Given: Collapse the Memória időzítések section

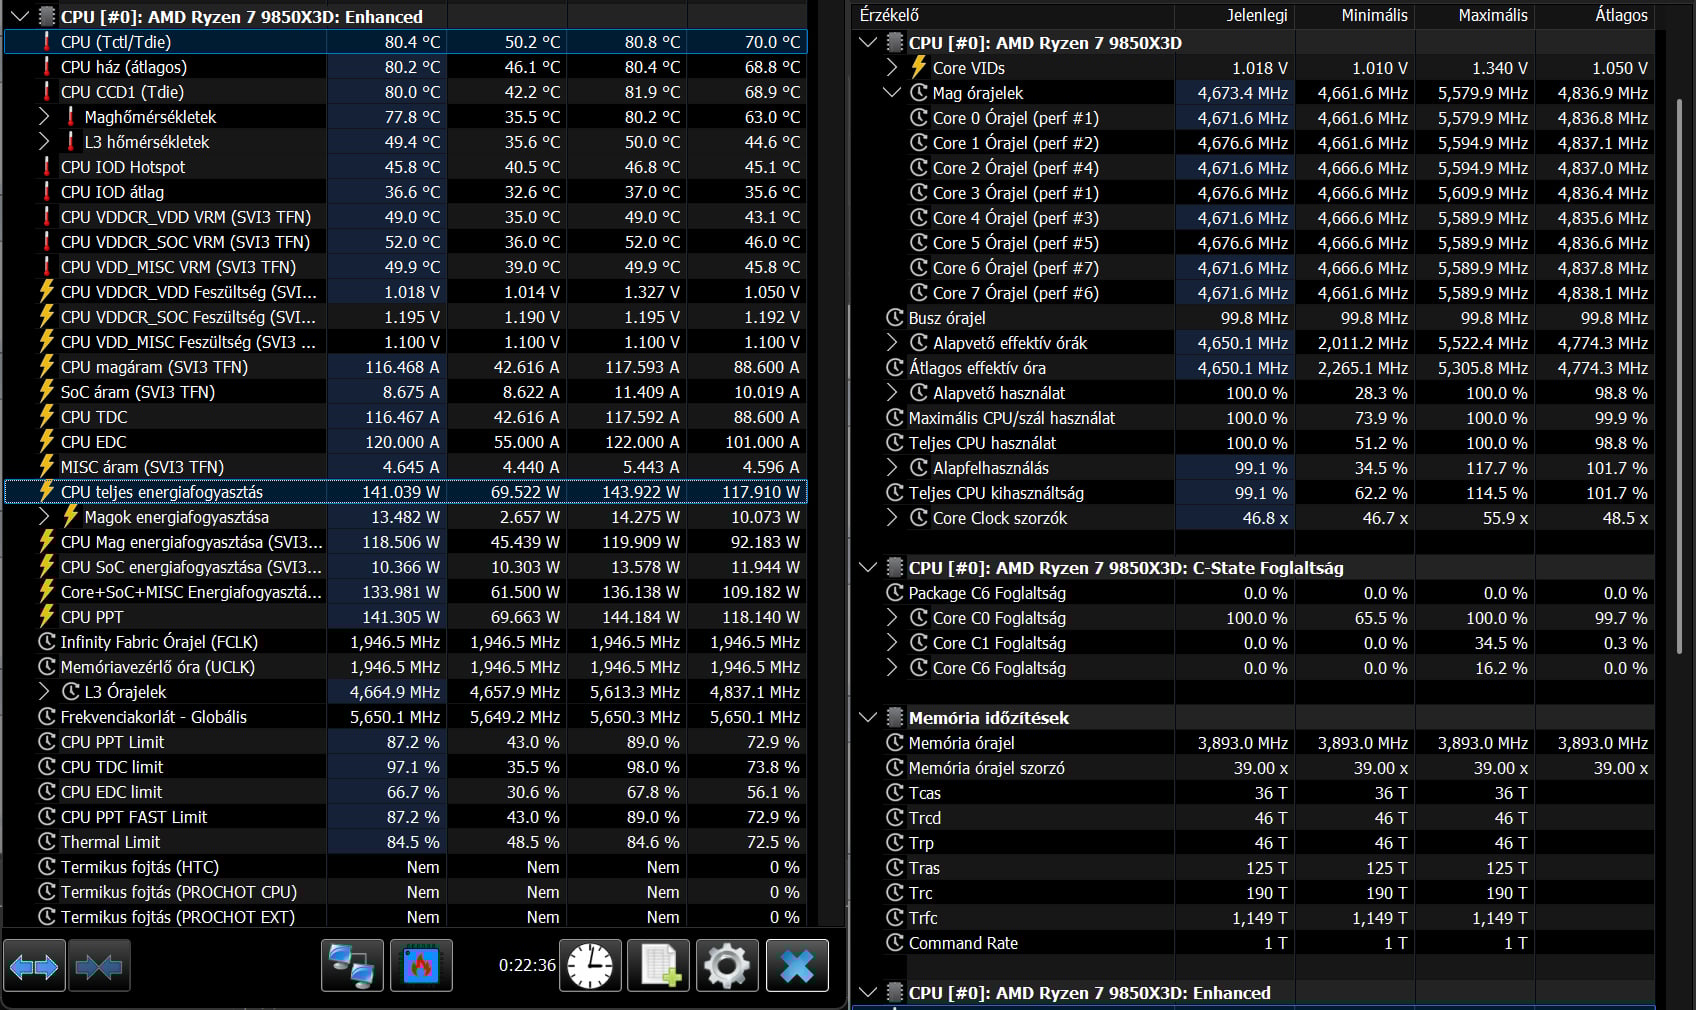Looking at the screenshot, I should coord(867,718).
